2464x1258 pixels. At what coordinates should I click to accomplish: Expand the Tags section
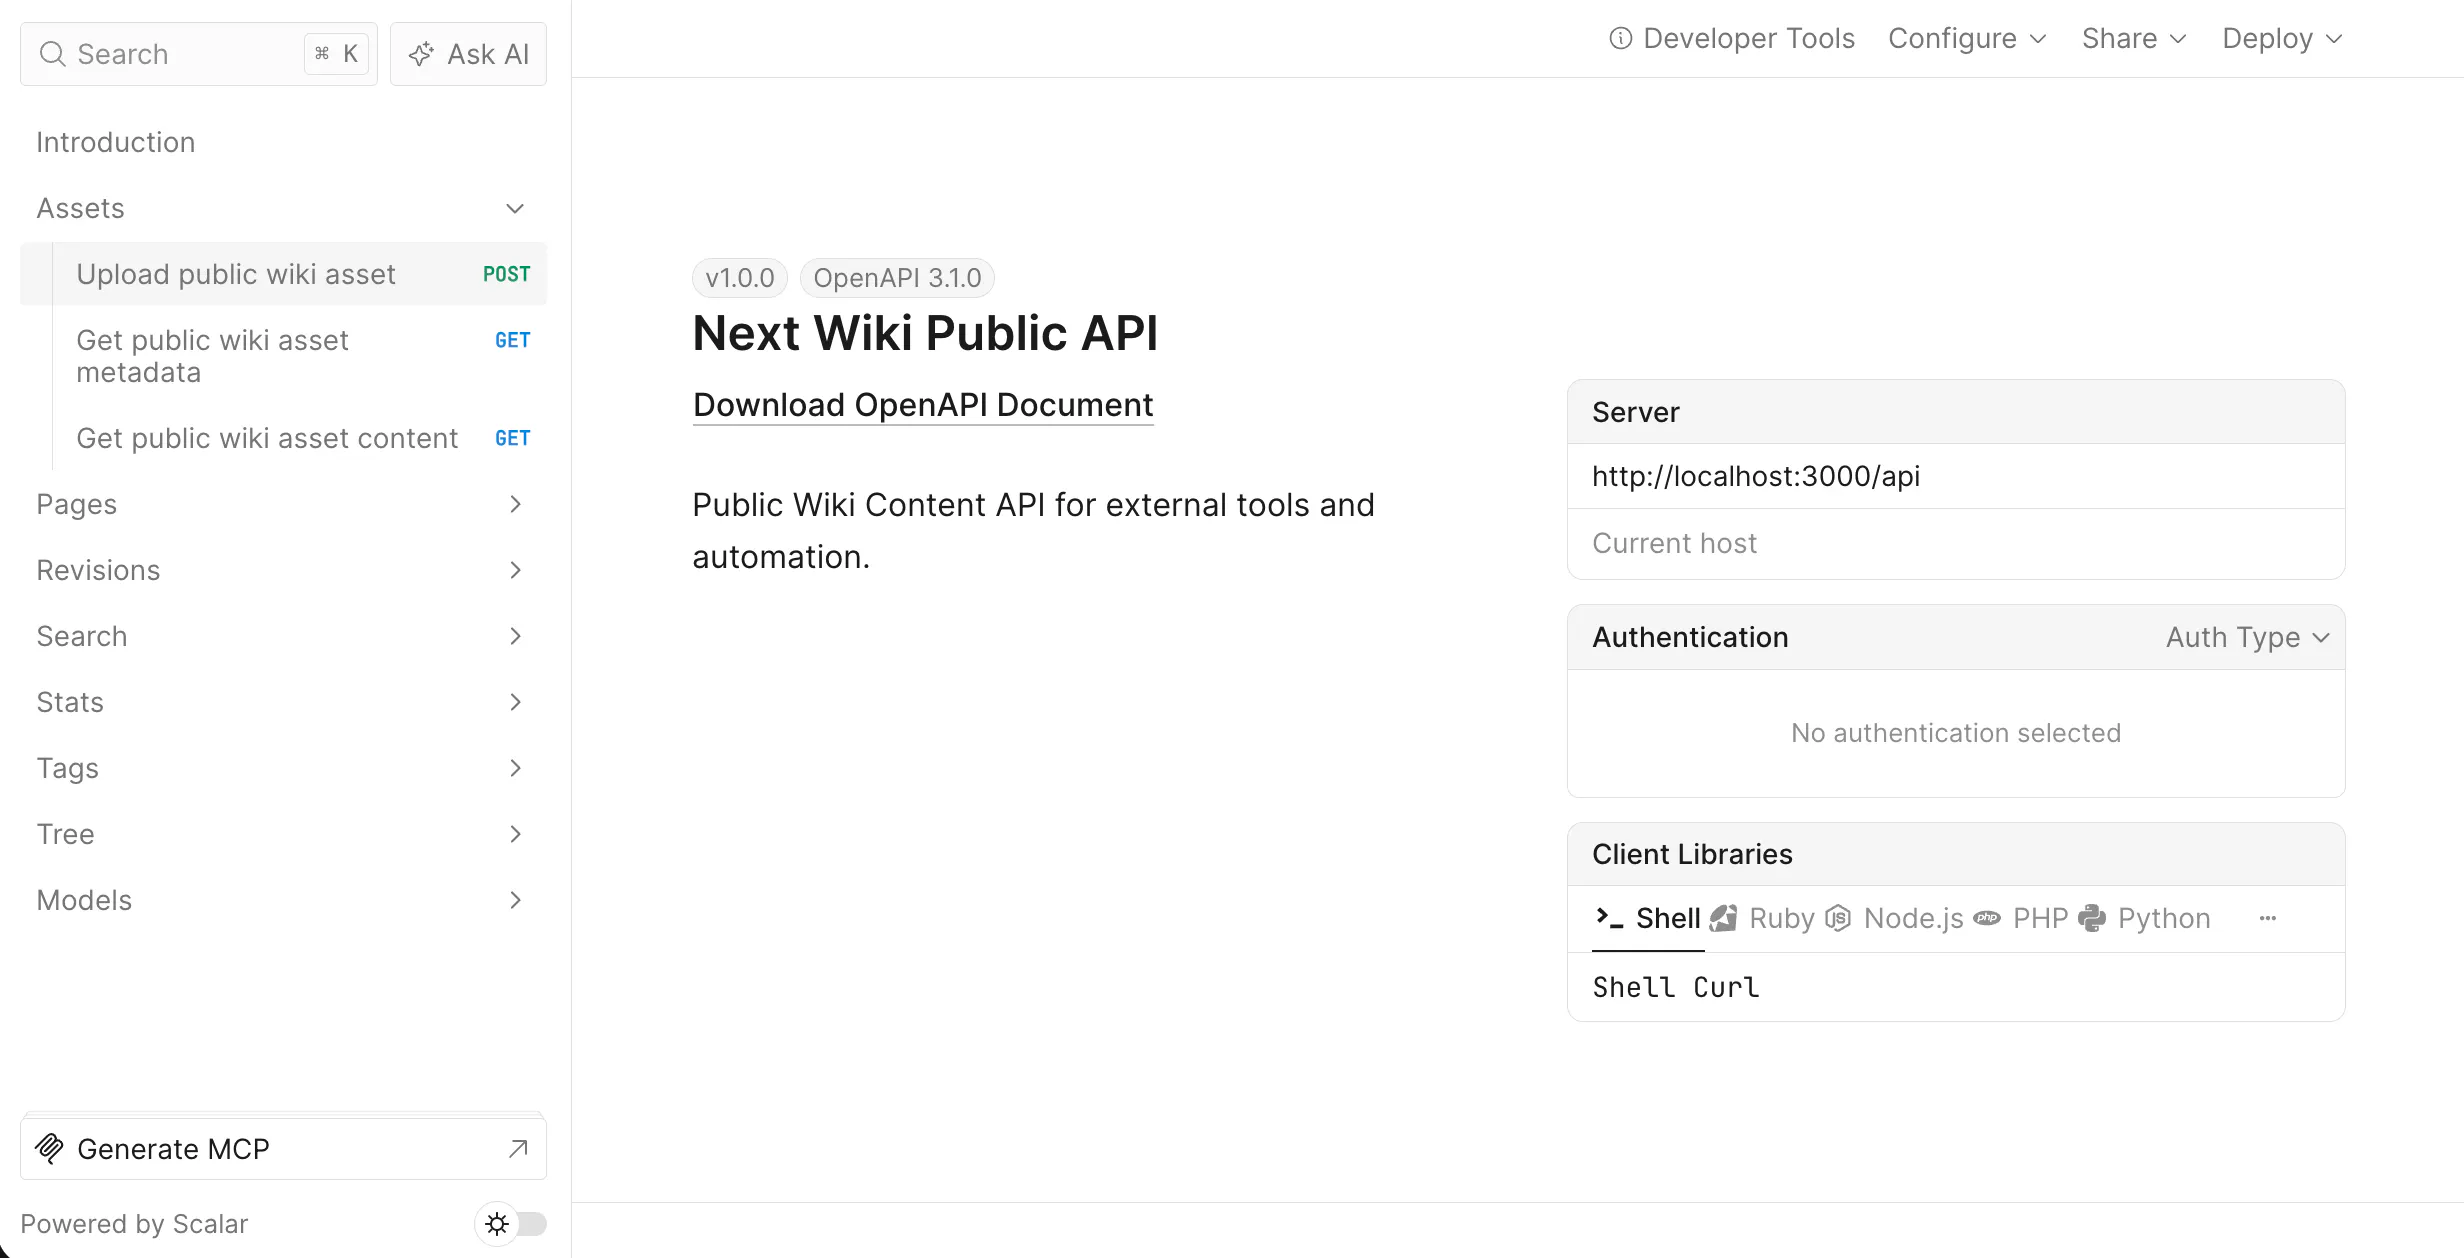(515, 768)
